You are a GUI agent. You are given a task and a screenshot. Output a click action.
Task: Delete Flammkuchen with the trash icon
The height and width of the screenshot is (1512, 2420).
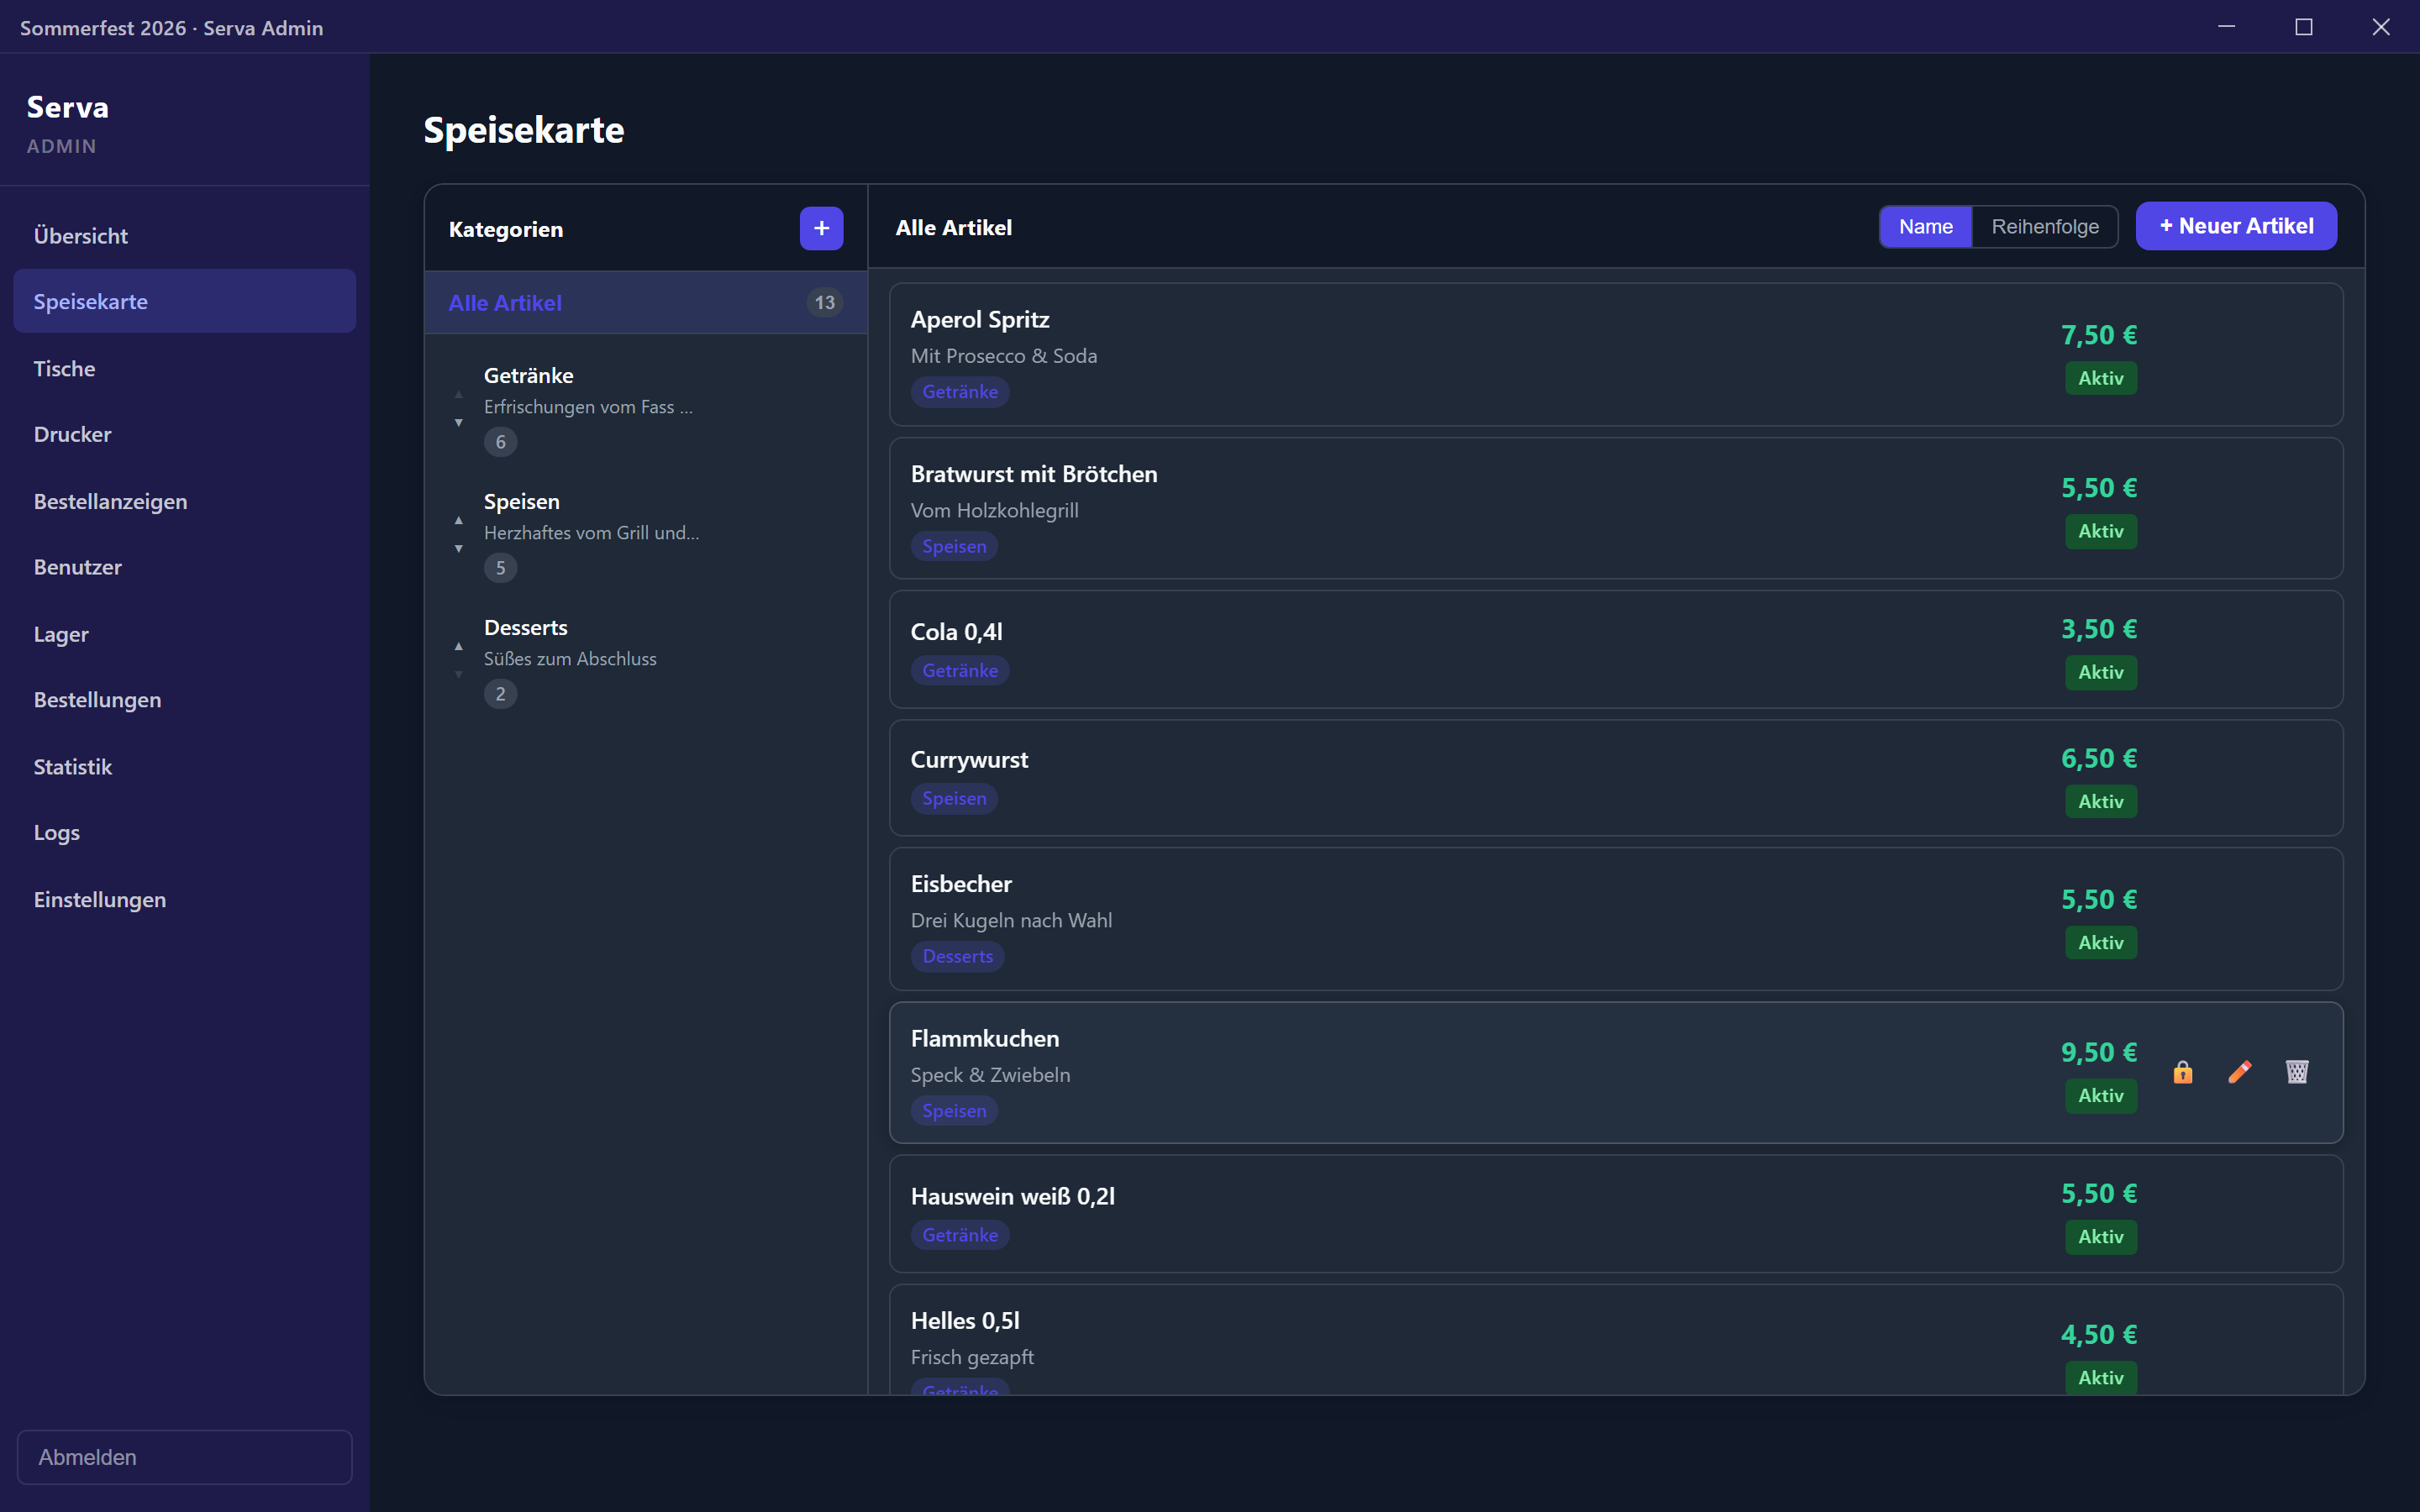click(x=2297, y=1072)
